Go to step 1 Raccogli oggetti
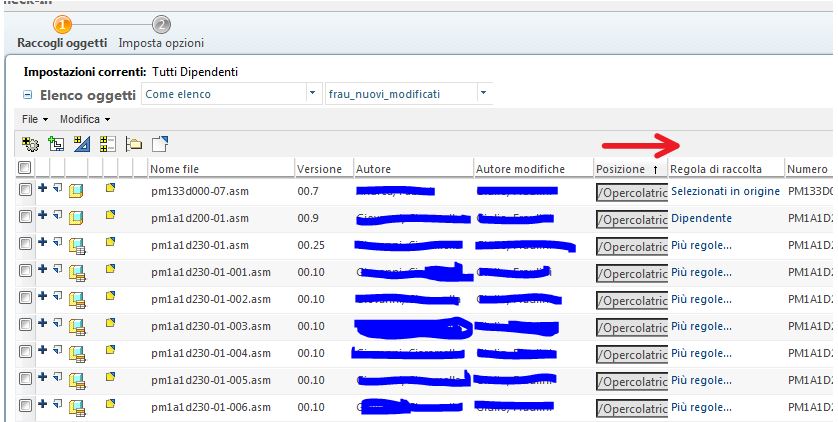The width and height of the screenshot is (838, 422). pyautogui.click(x=62, y=34)
